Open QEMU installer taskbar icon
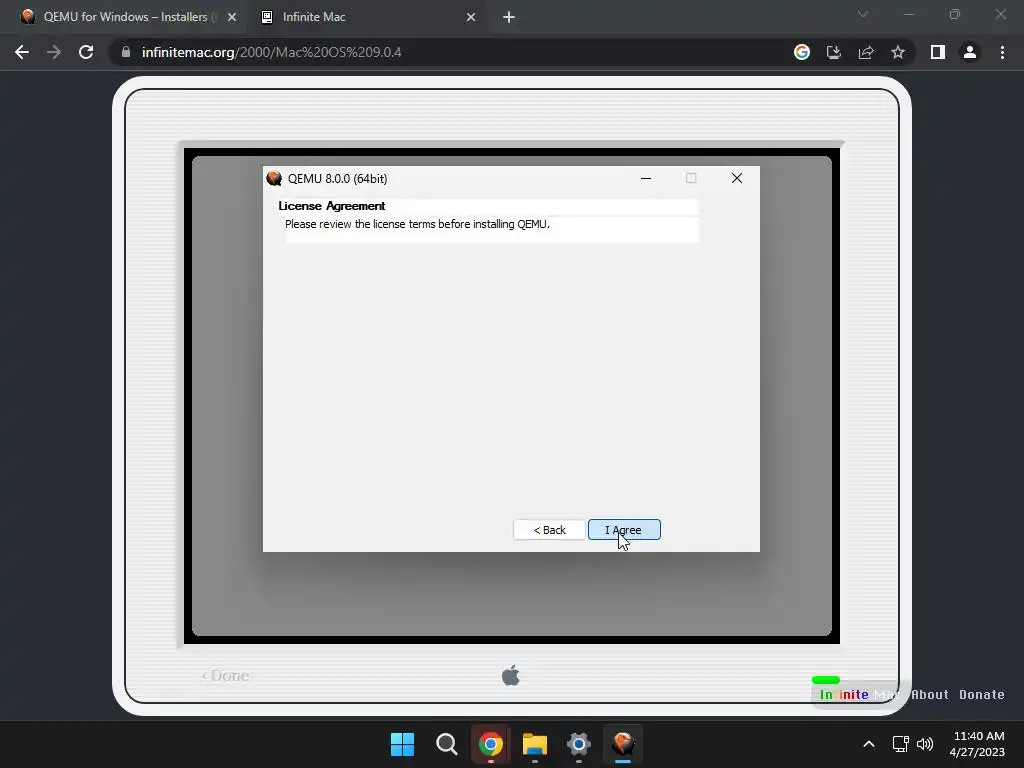The height and width of the screenshot is (768, 1024). pos(623,744)
